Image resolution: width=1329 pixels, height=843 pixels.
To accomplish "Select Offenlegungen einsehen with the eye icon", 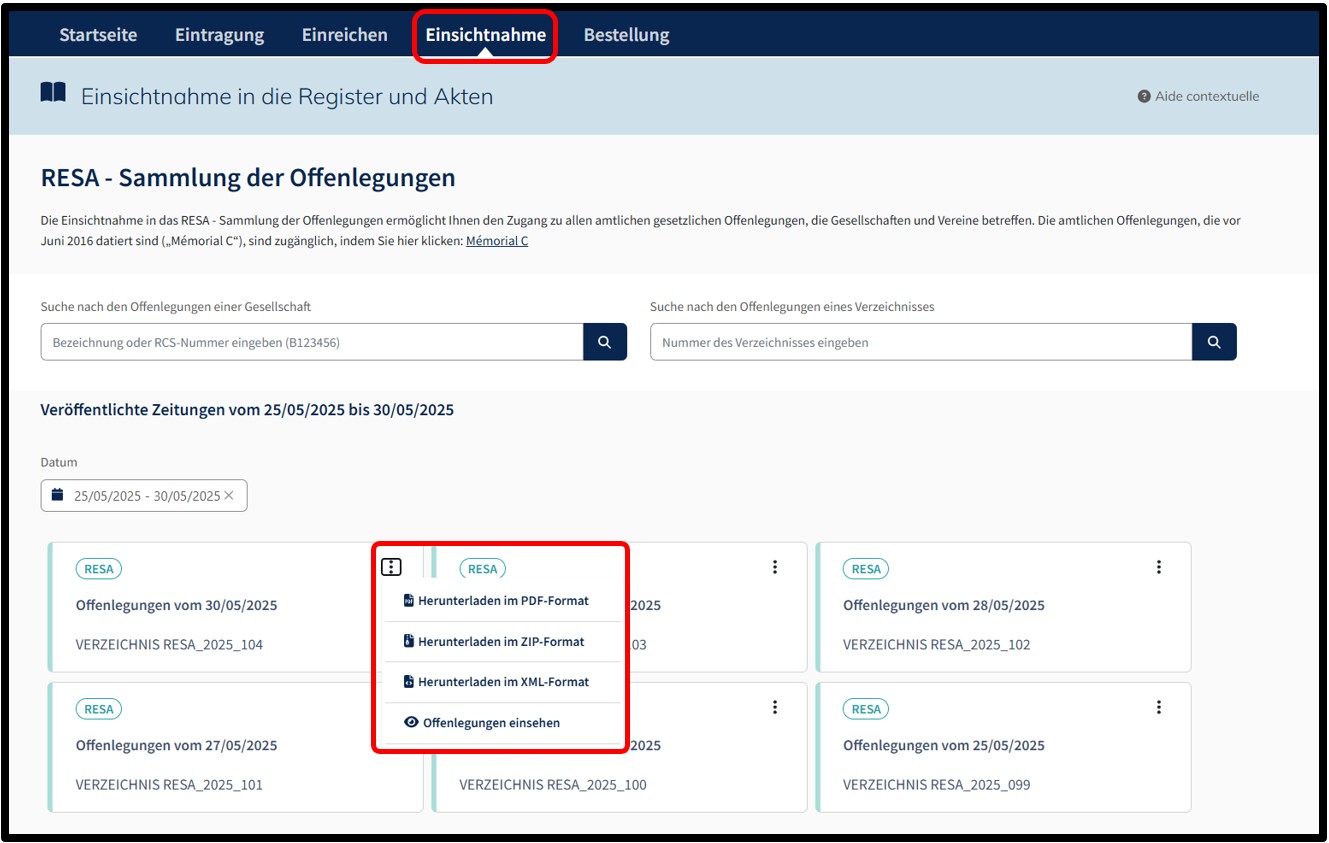I will click(482, 723).
